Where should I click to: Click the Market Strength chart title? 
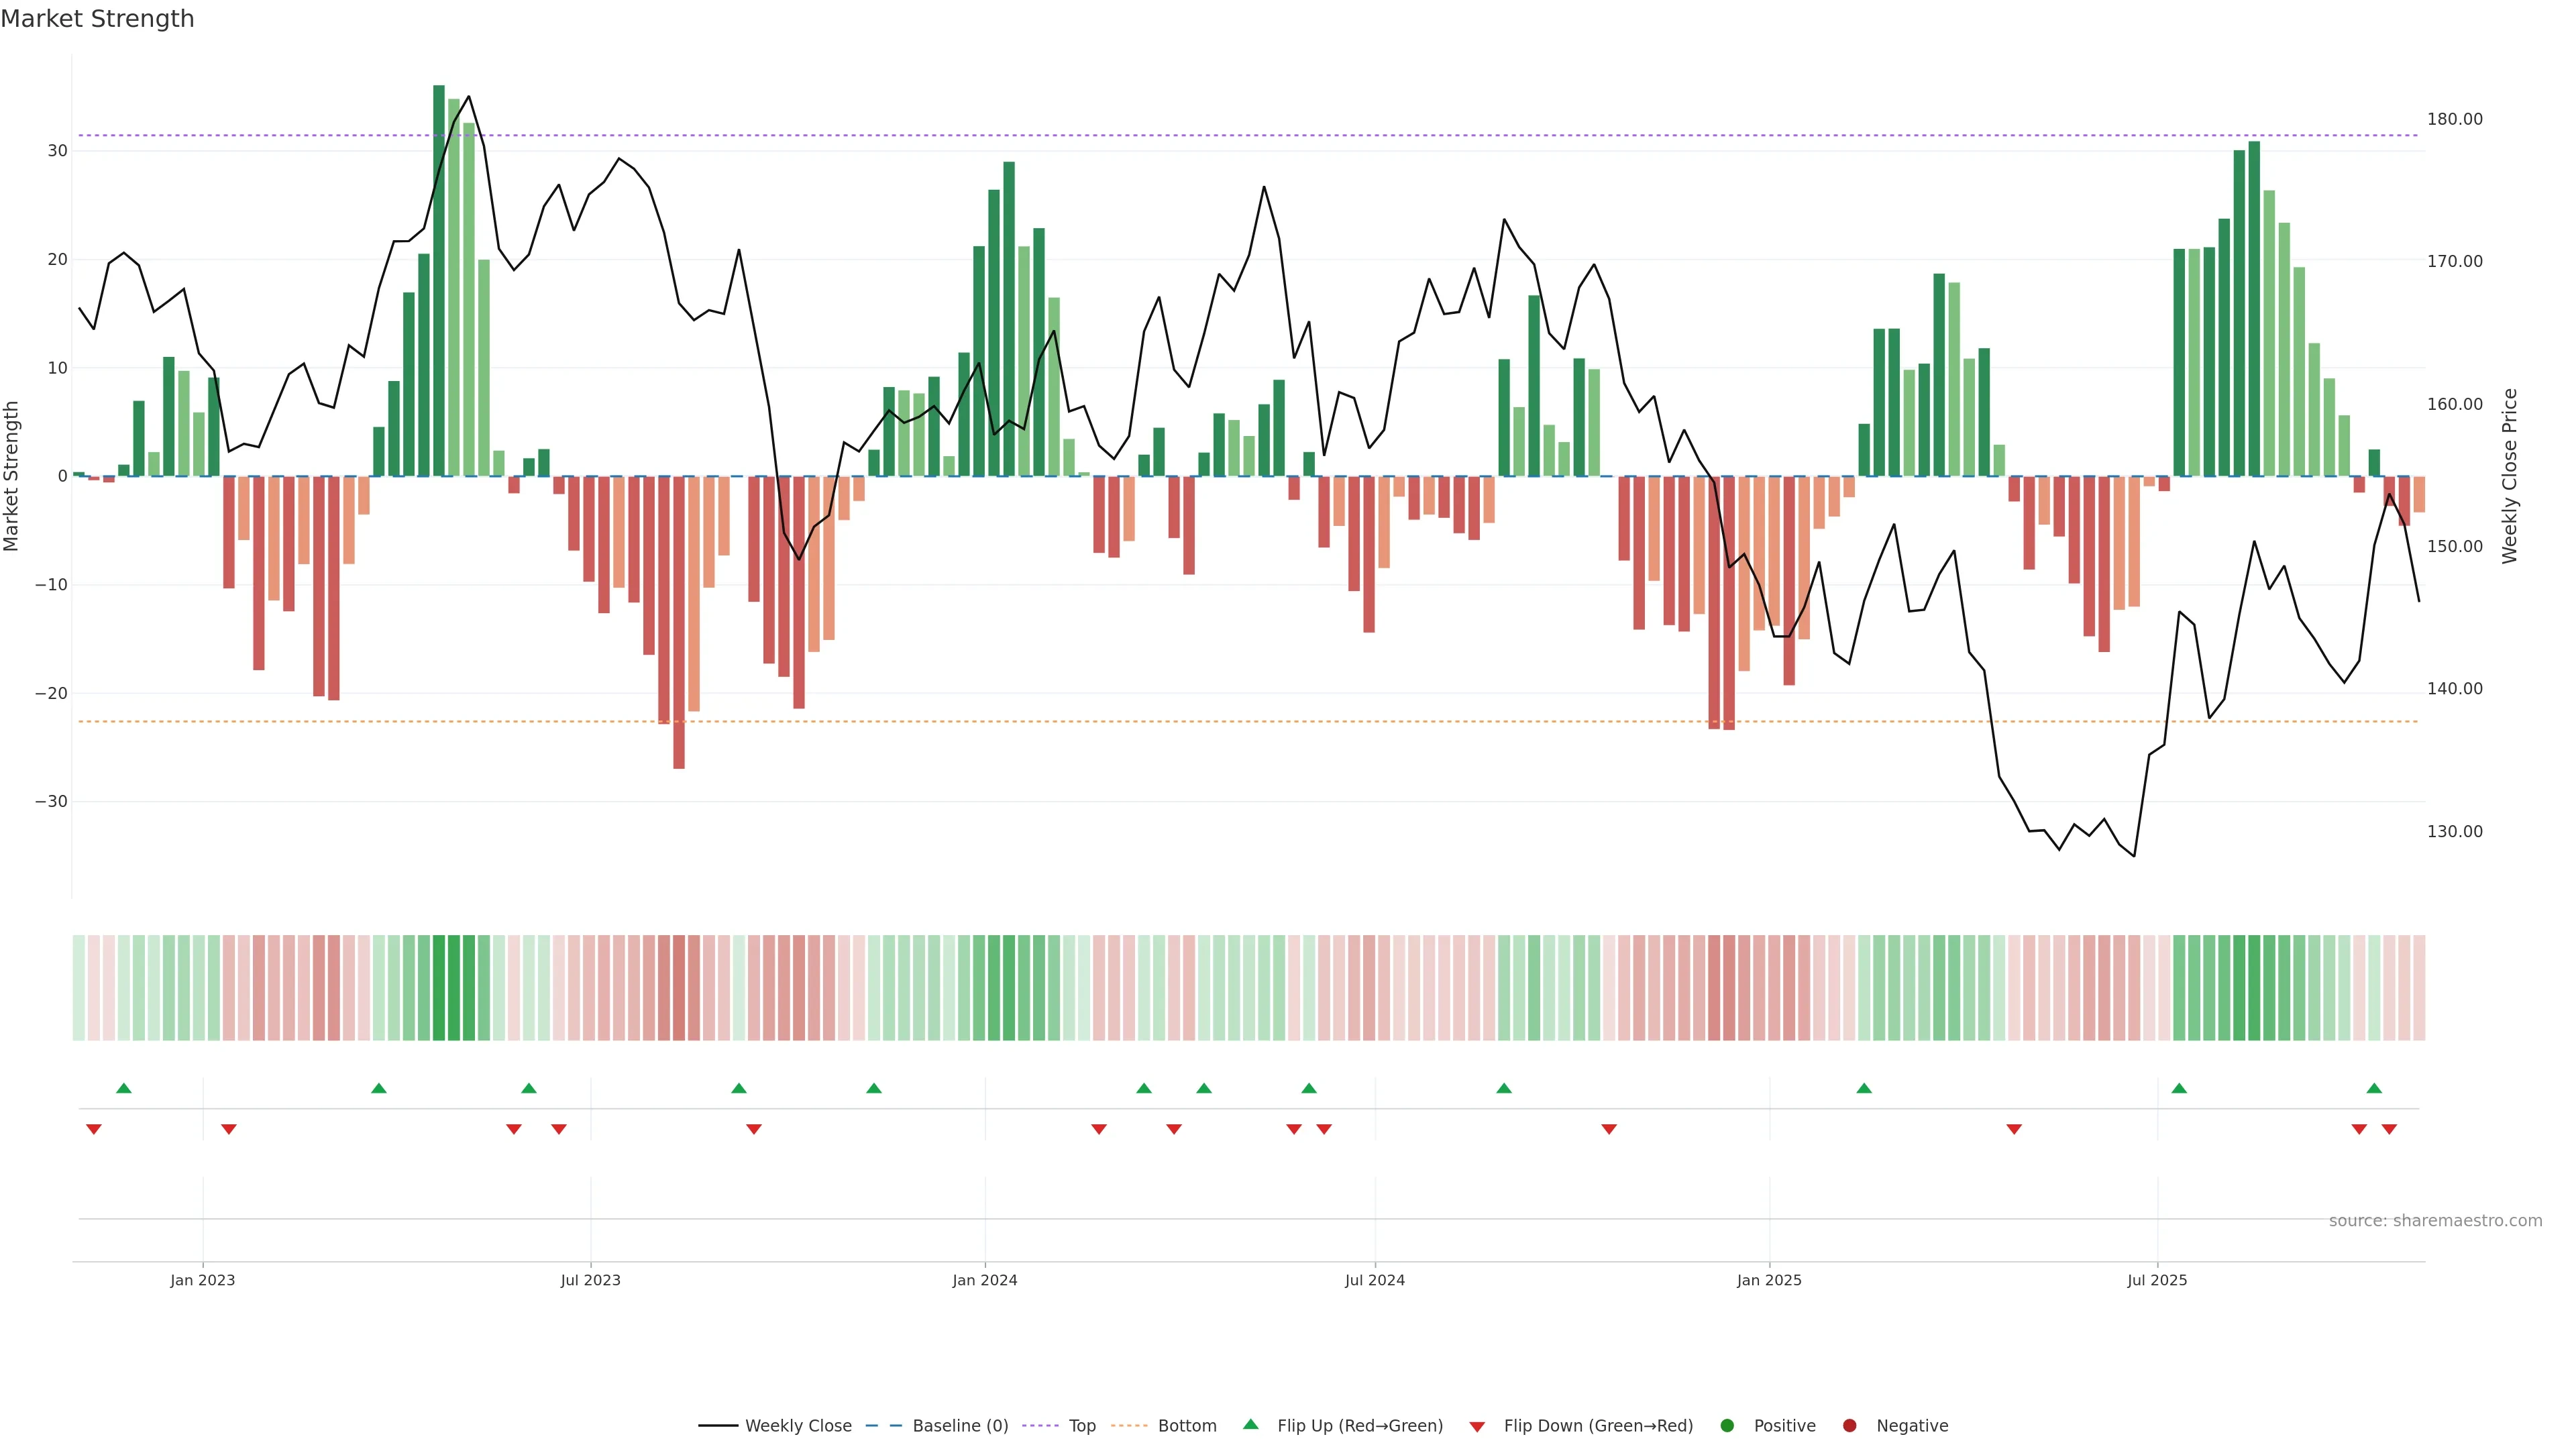click(97, 19)
